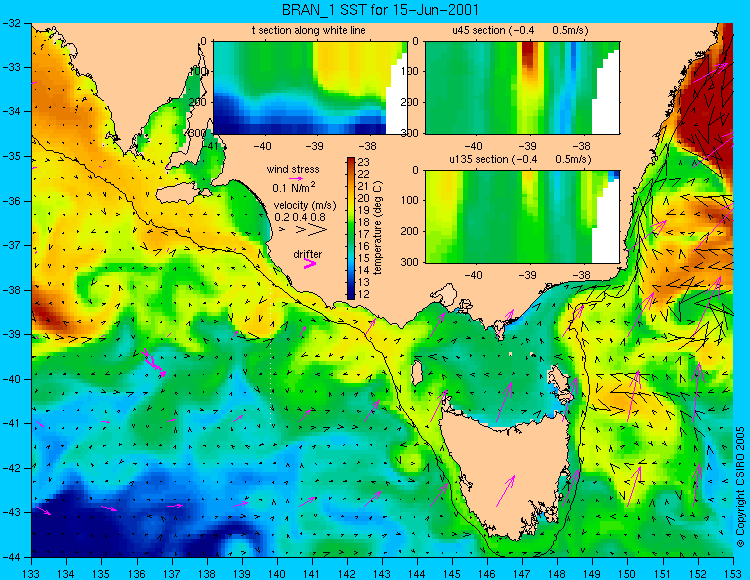
Task: Click depth label 100 on u45 section inset
Action: pos(412,71)
